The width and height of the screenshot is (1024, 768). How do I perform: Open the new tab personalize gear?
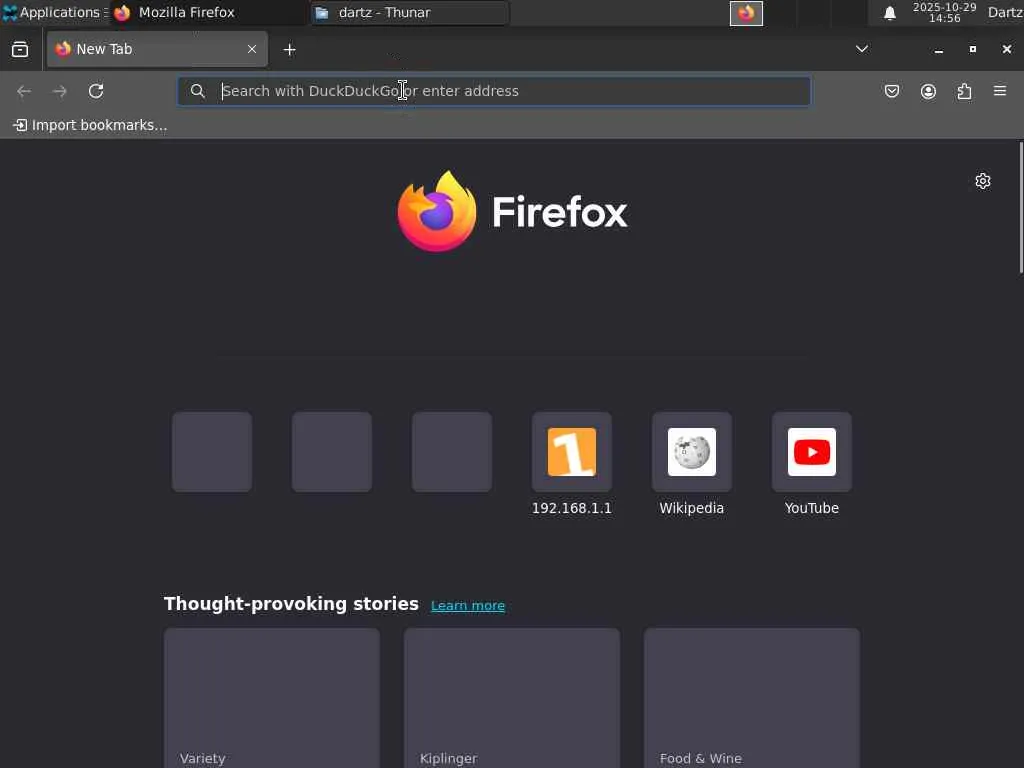coord(983,181)
